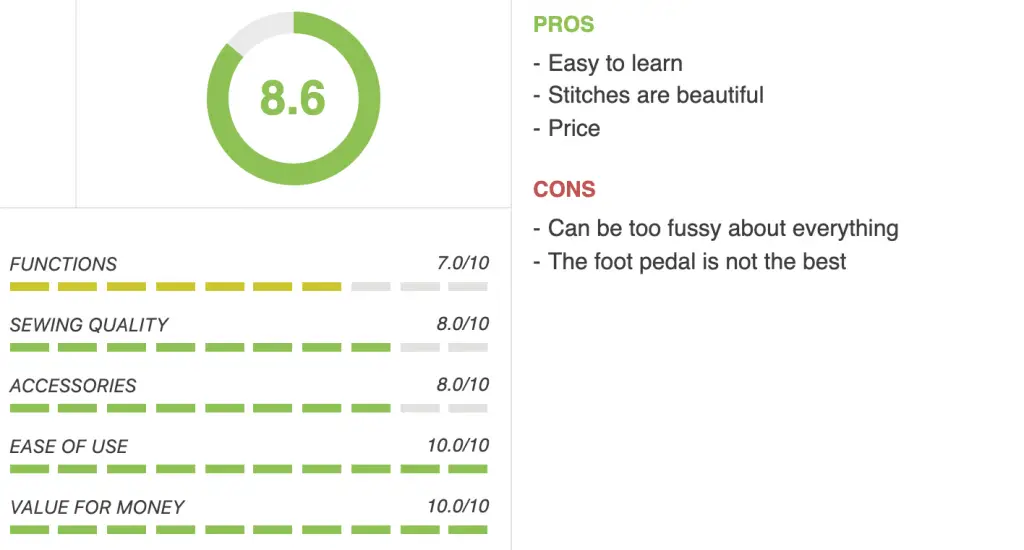
Task: Select the FUNCTIONS label
Action: point(63,264)
